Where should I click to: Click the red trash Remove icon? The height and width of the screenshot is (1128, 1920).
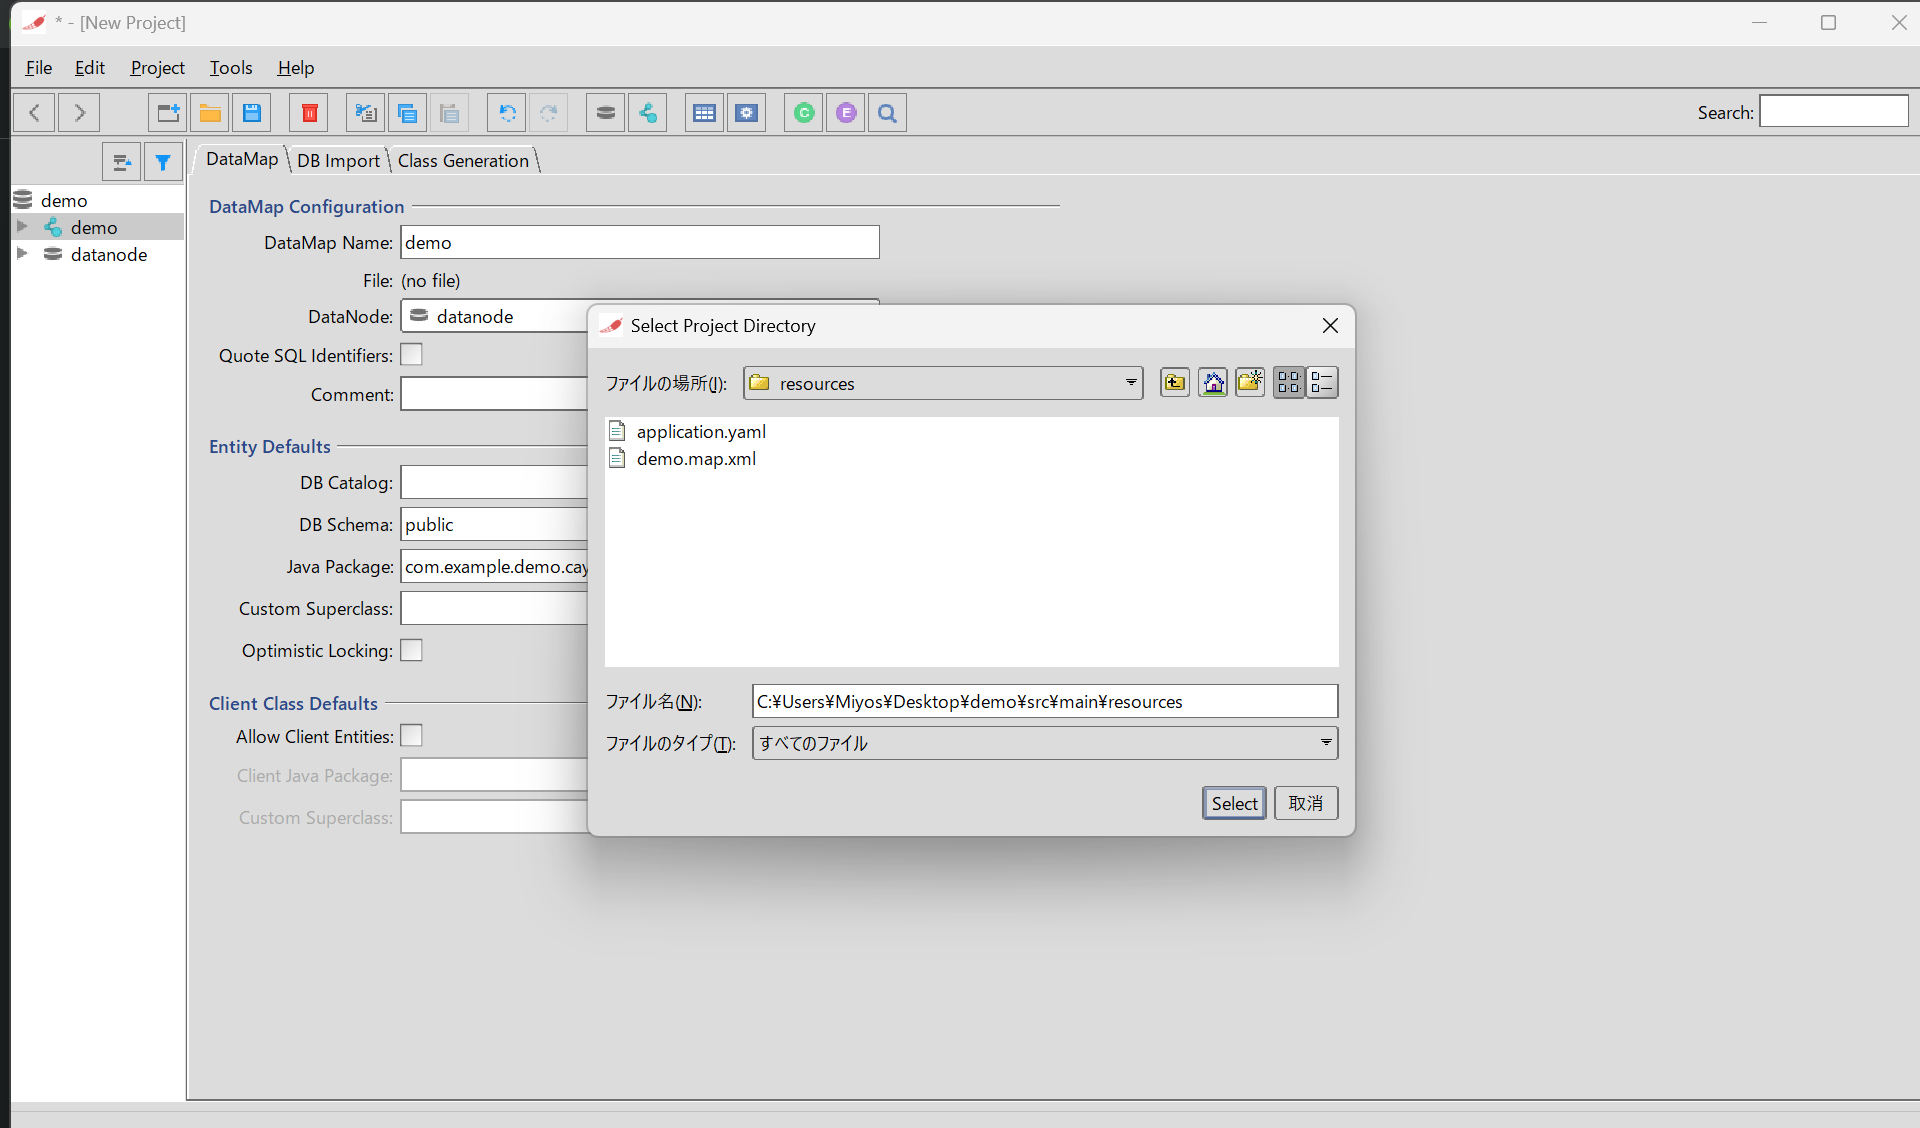309,113
